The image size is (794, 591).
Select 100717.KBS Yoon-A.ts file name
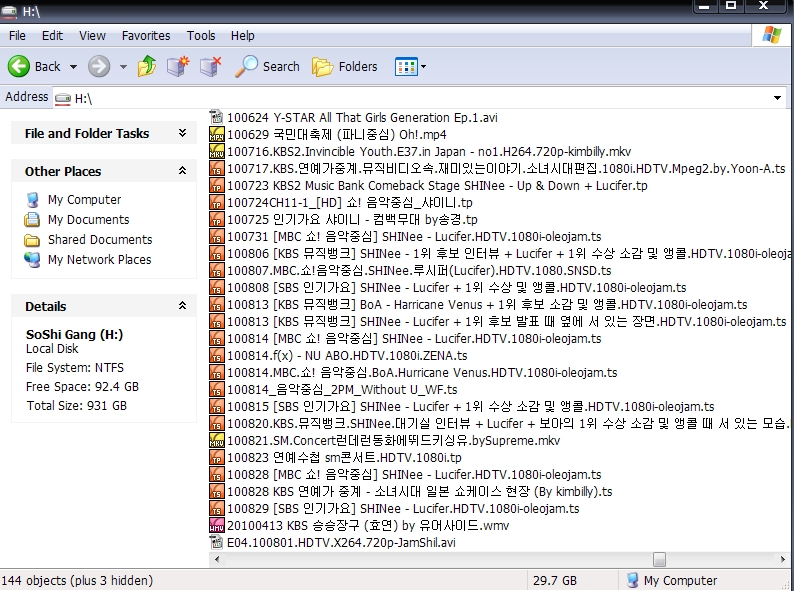pyautogui.click(x=506, y=169)
